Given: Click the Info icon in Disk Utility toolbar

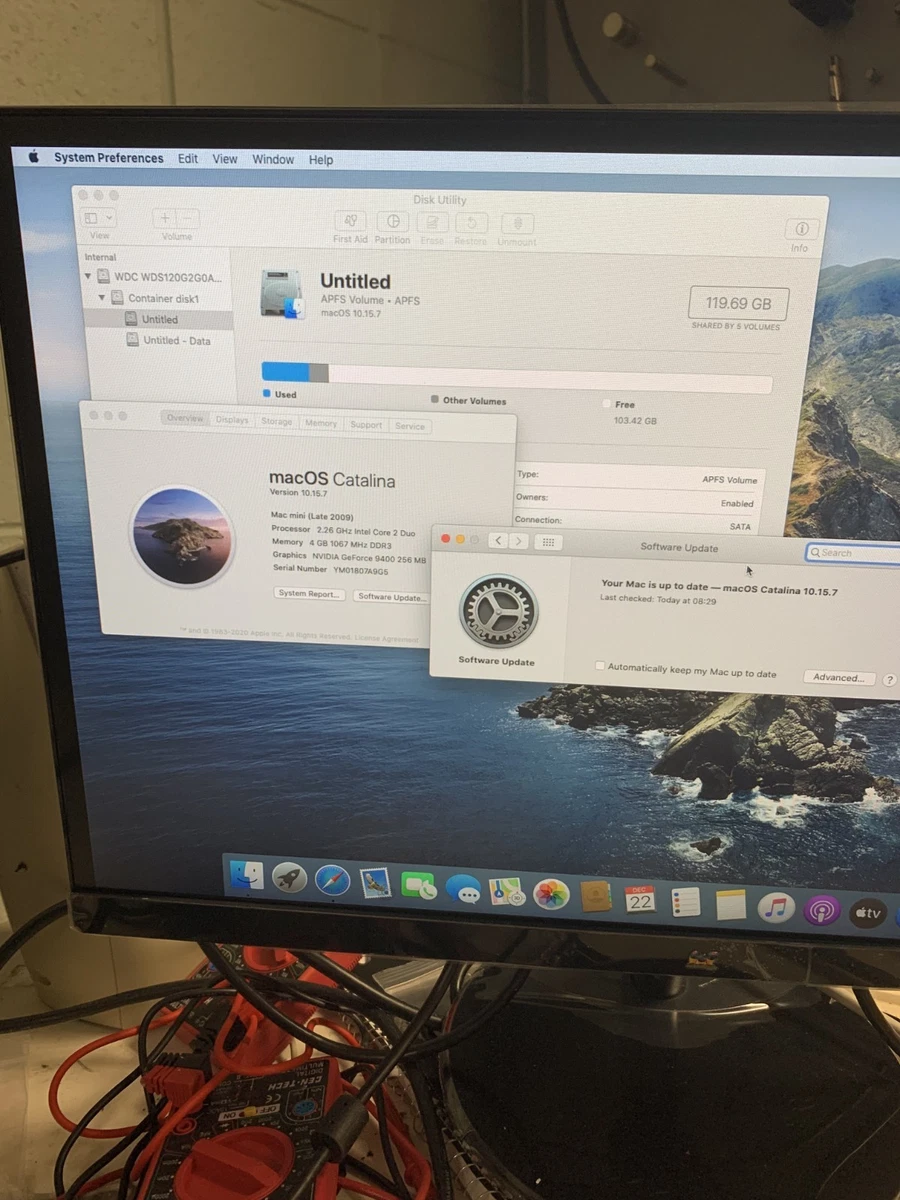Looking at the screenshot, I should point(801,228).
